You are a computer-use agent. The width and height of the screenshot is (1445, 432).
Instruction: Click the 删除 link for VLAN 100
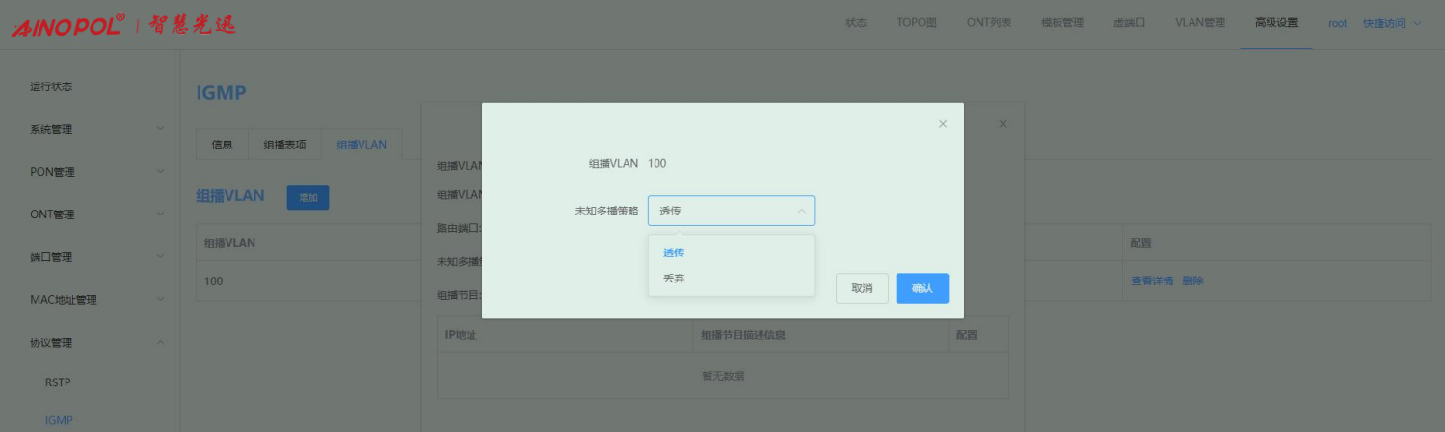(x=1193, y=281)
